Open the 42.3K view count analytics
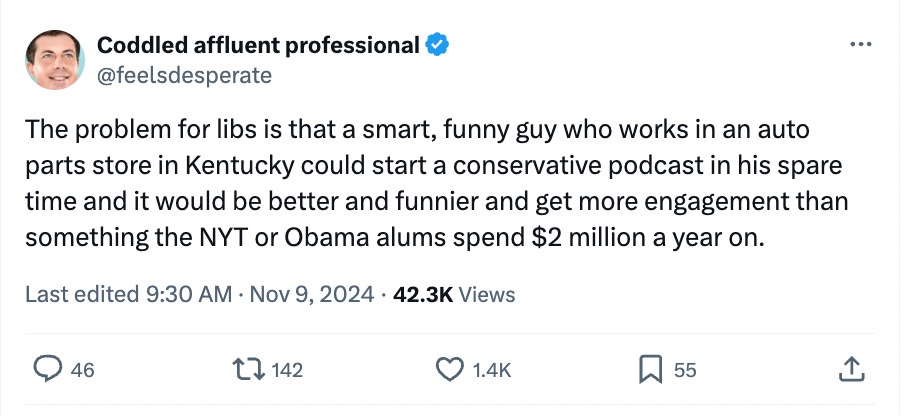This screenshot has width=910, height=416. pos(424,294)
